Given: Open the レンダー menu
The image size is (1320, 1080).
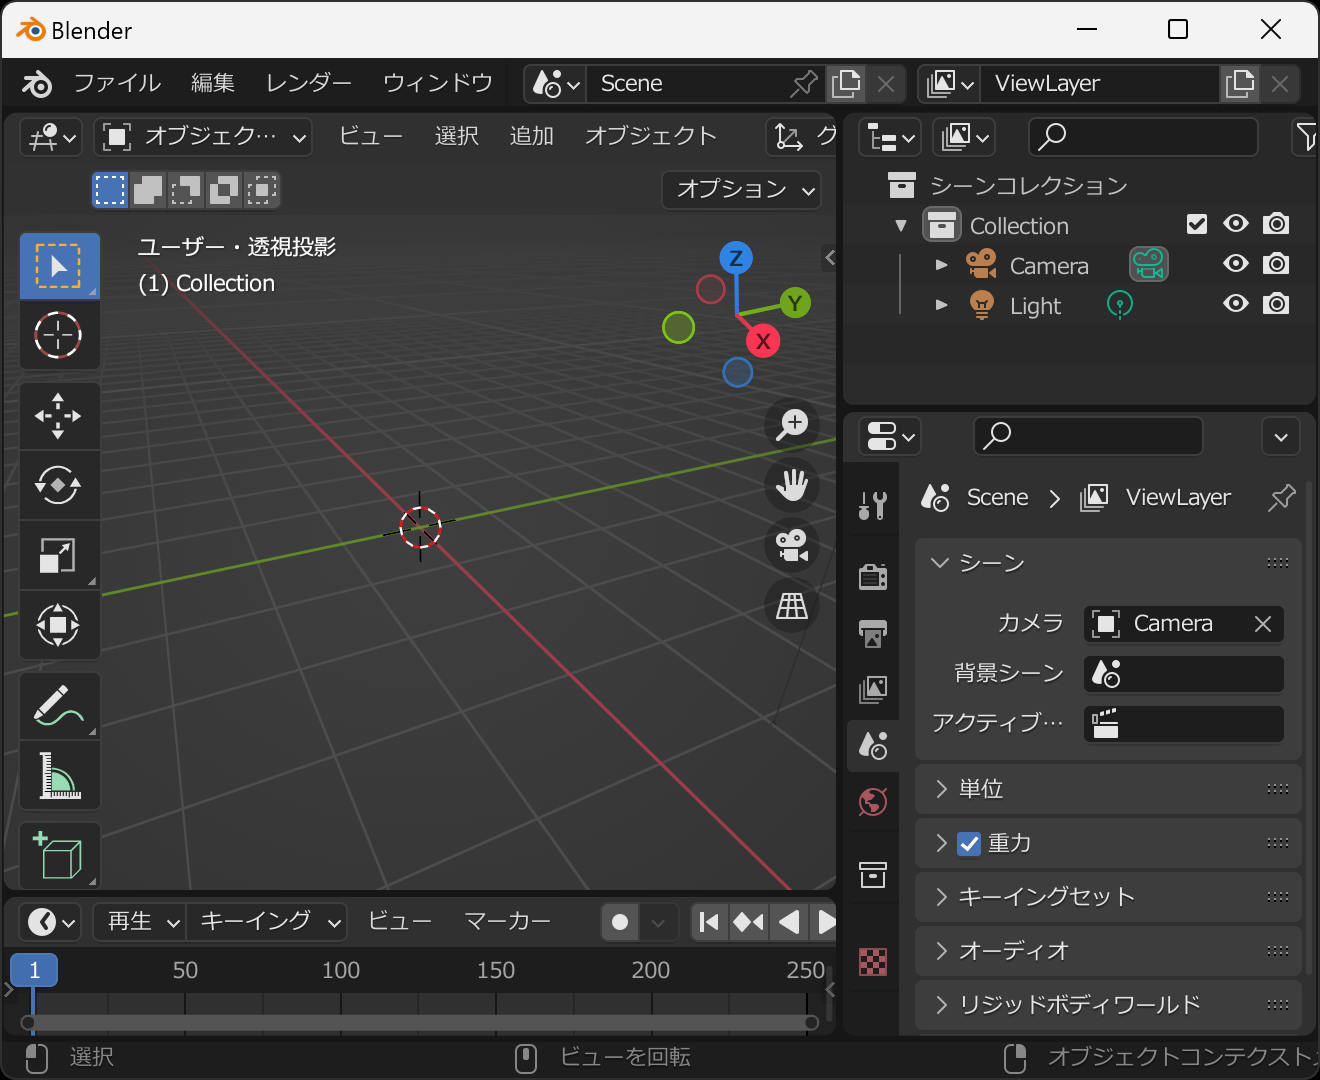Looking at the screenshot, I should tap(308, 83).
